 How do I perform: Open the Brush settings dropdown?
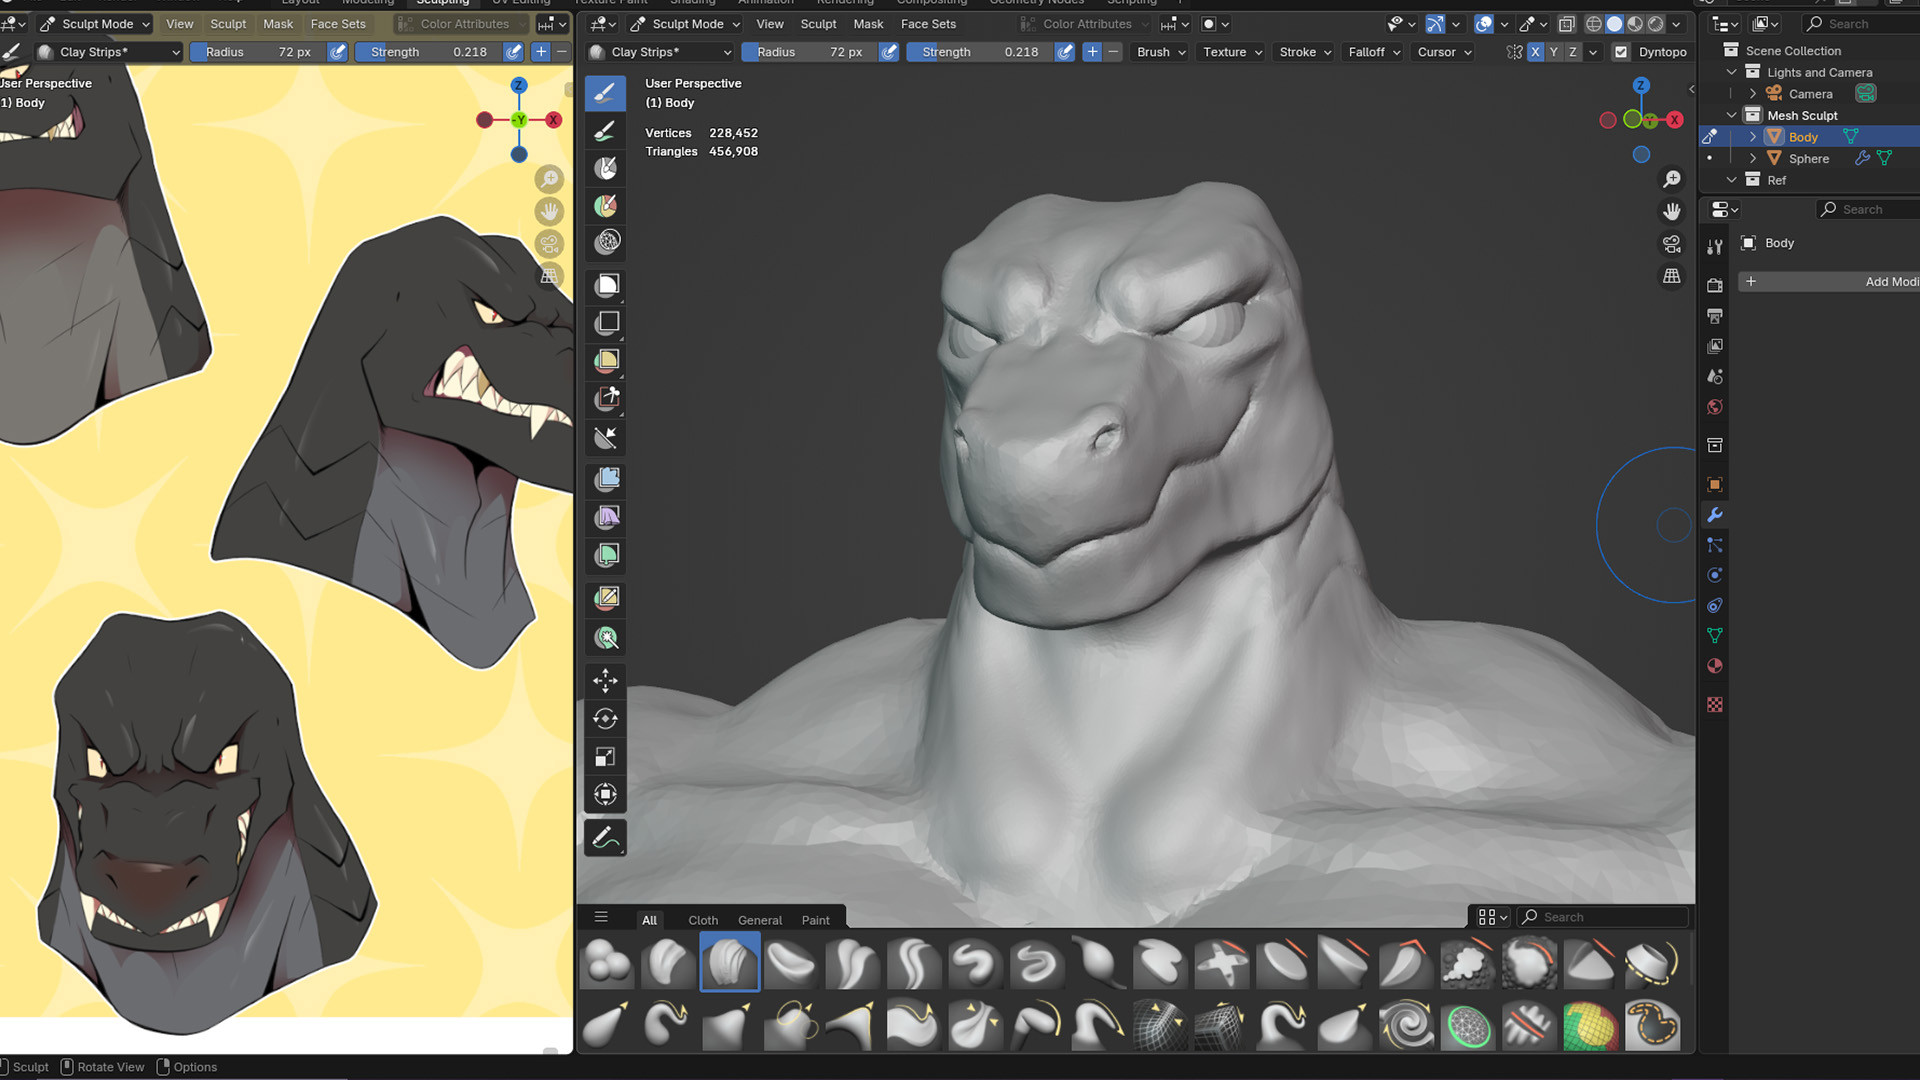[x=1161, y=52]
